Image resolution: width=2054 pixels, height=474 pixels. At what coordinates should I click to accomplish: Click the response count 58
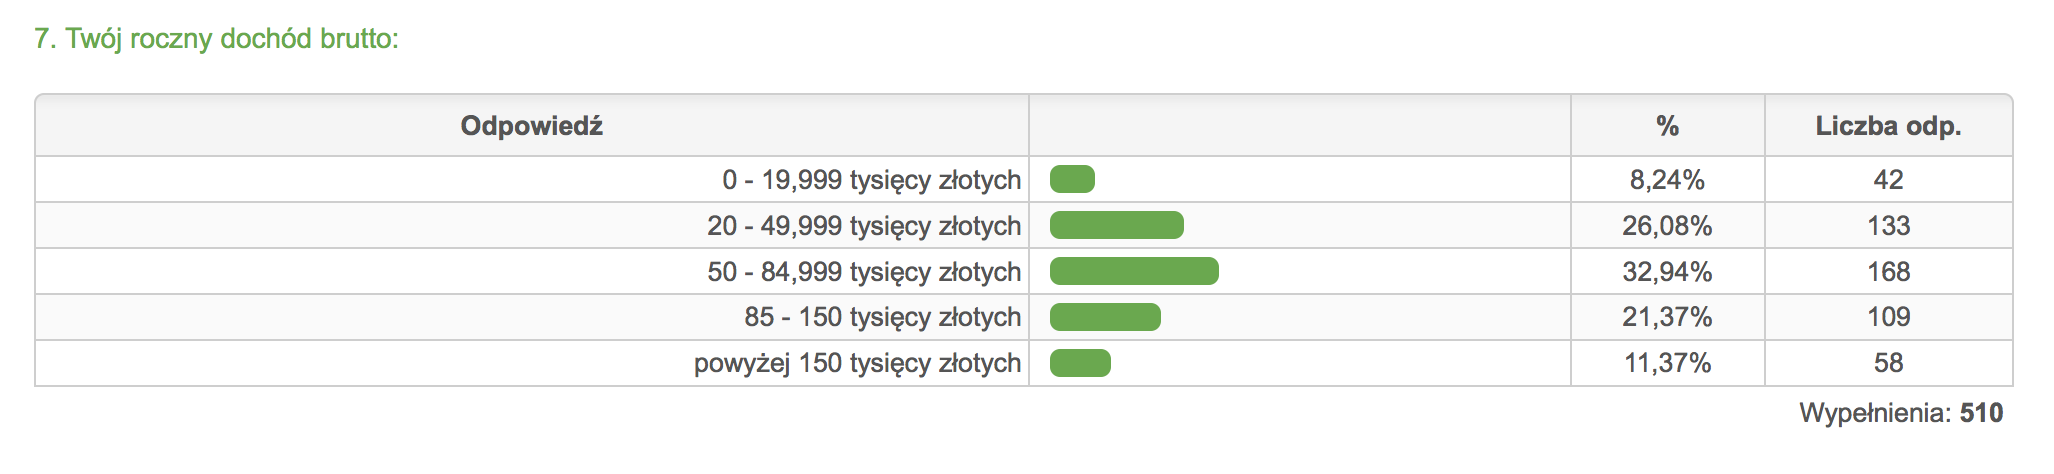[1888, 363]
